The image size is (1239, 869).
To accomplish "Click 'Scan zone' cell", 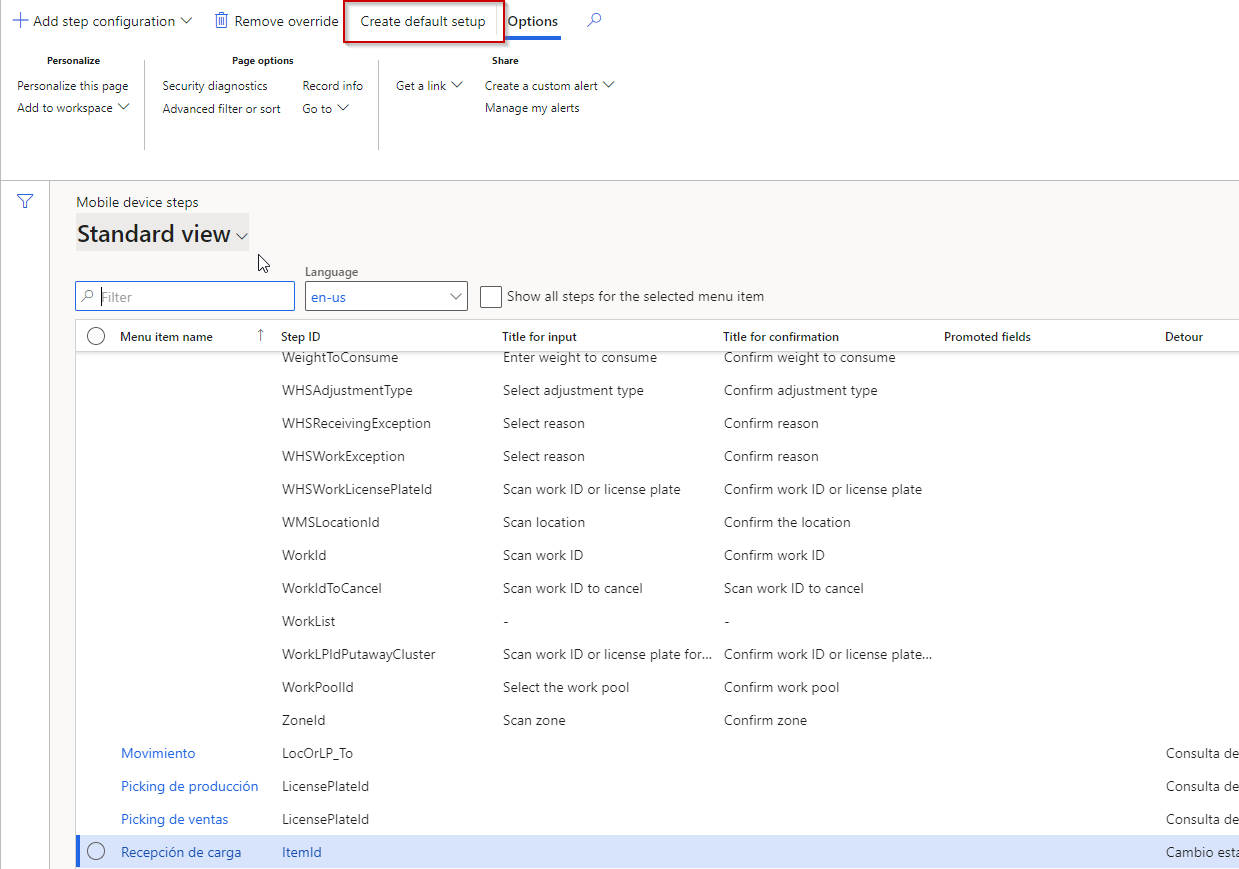I will (534, 720).
